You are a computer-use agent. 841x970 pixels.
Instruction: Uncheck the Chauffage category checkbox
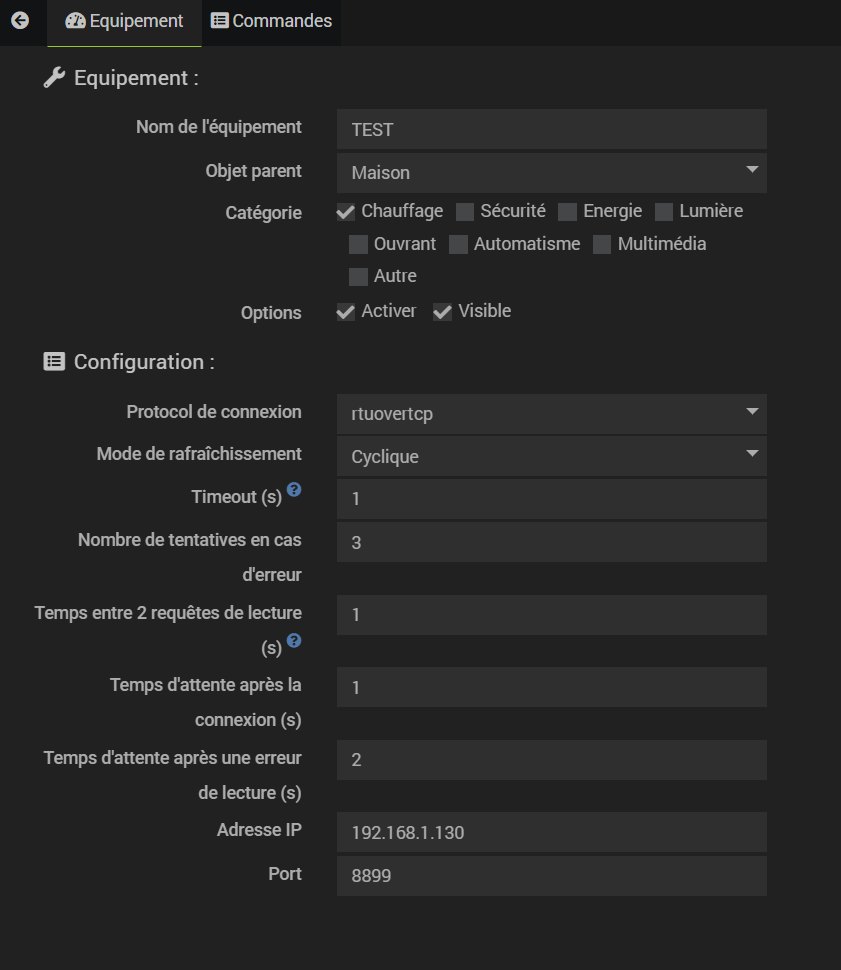346,212
